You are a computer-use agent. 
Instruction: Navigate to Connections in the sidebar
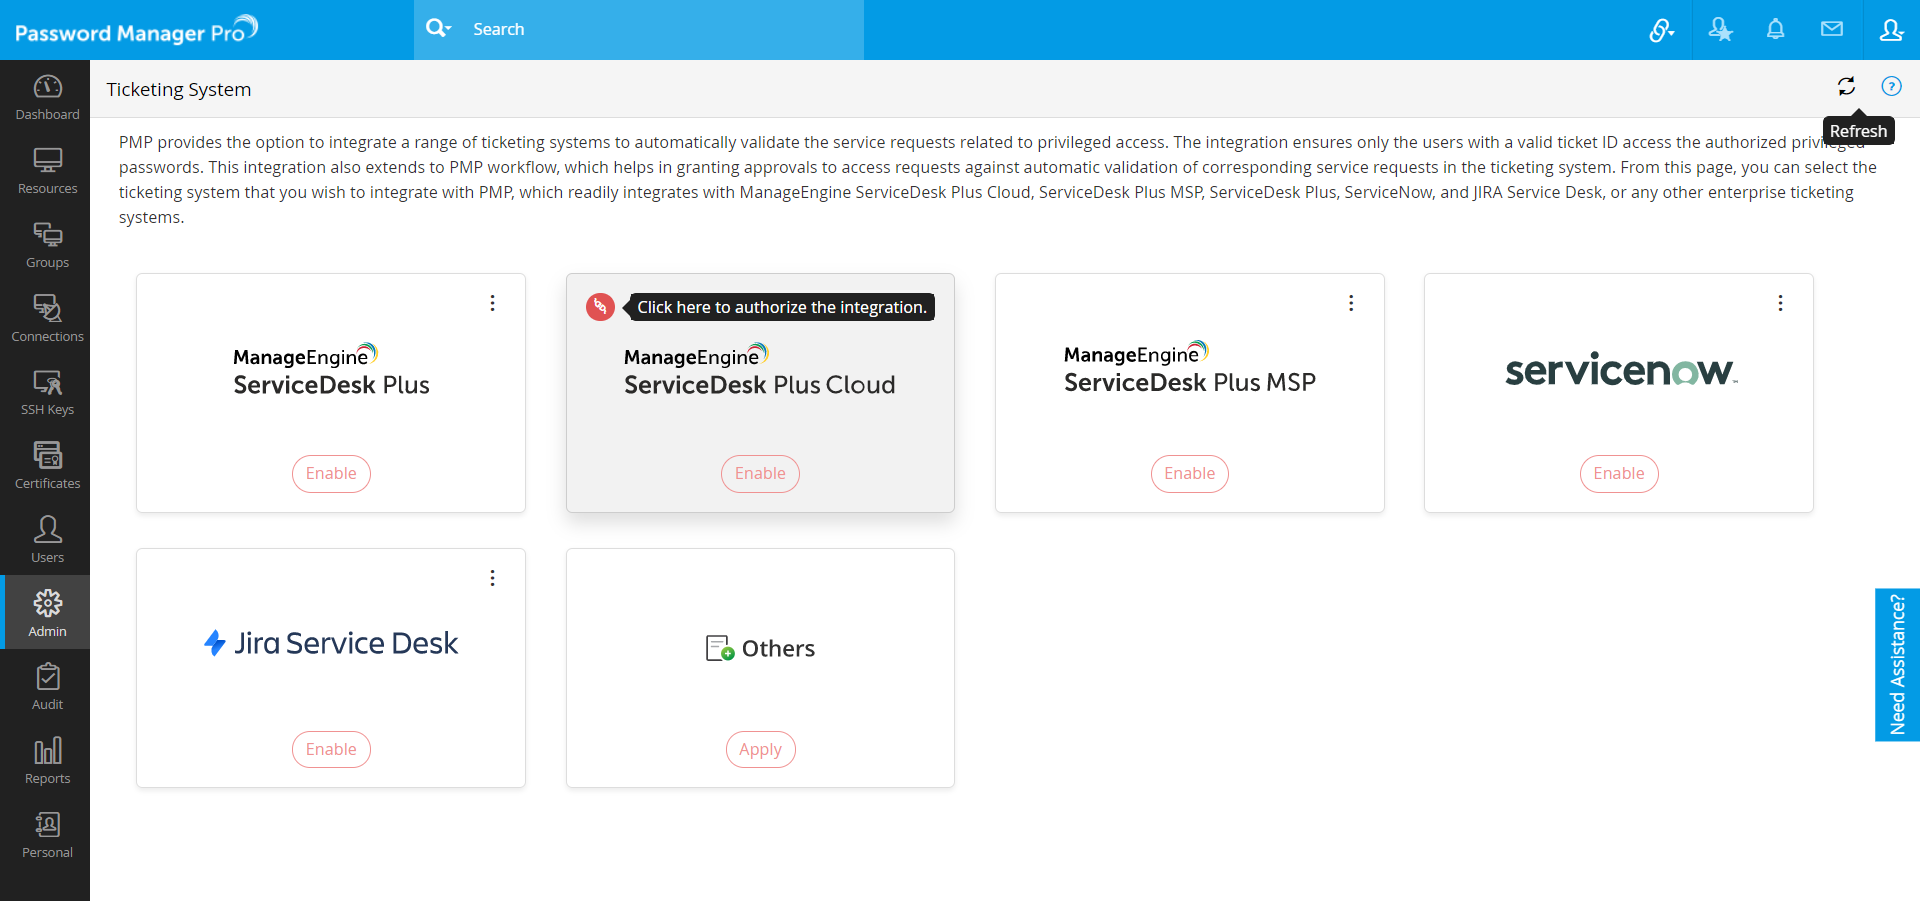[47, 319]
